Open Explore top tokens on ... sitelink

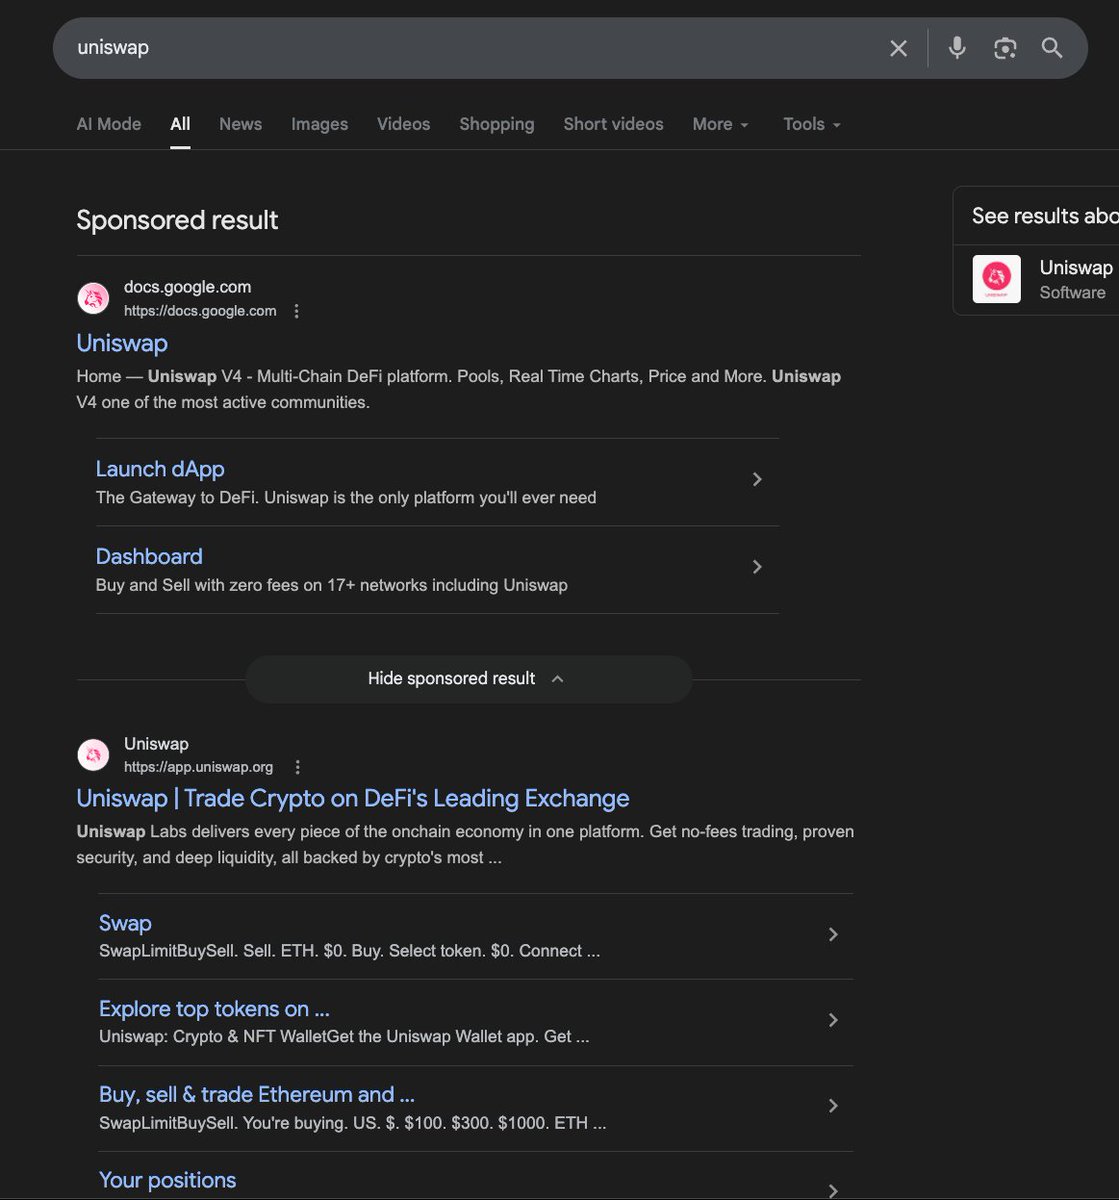[214, 1009]
